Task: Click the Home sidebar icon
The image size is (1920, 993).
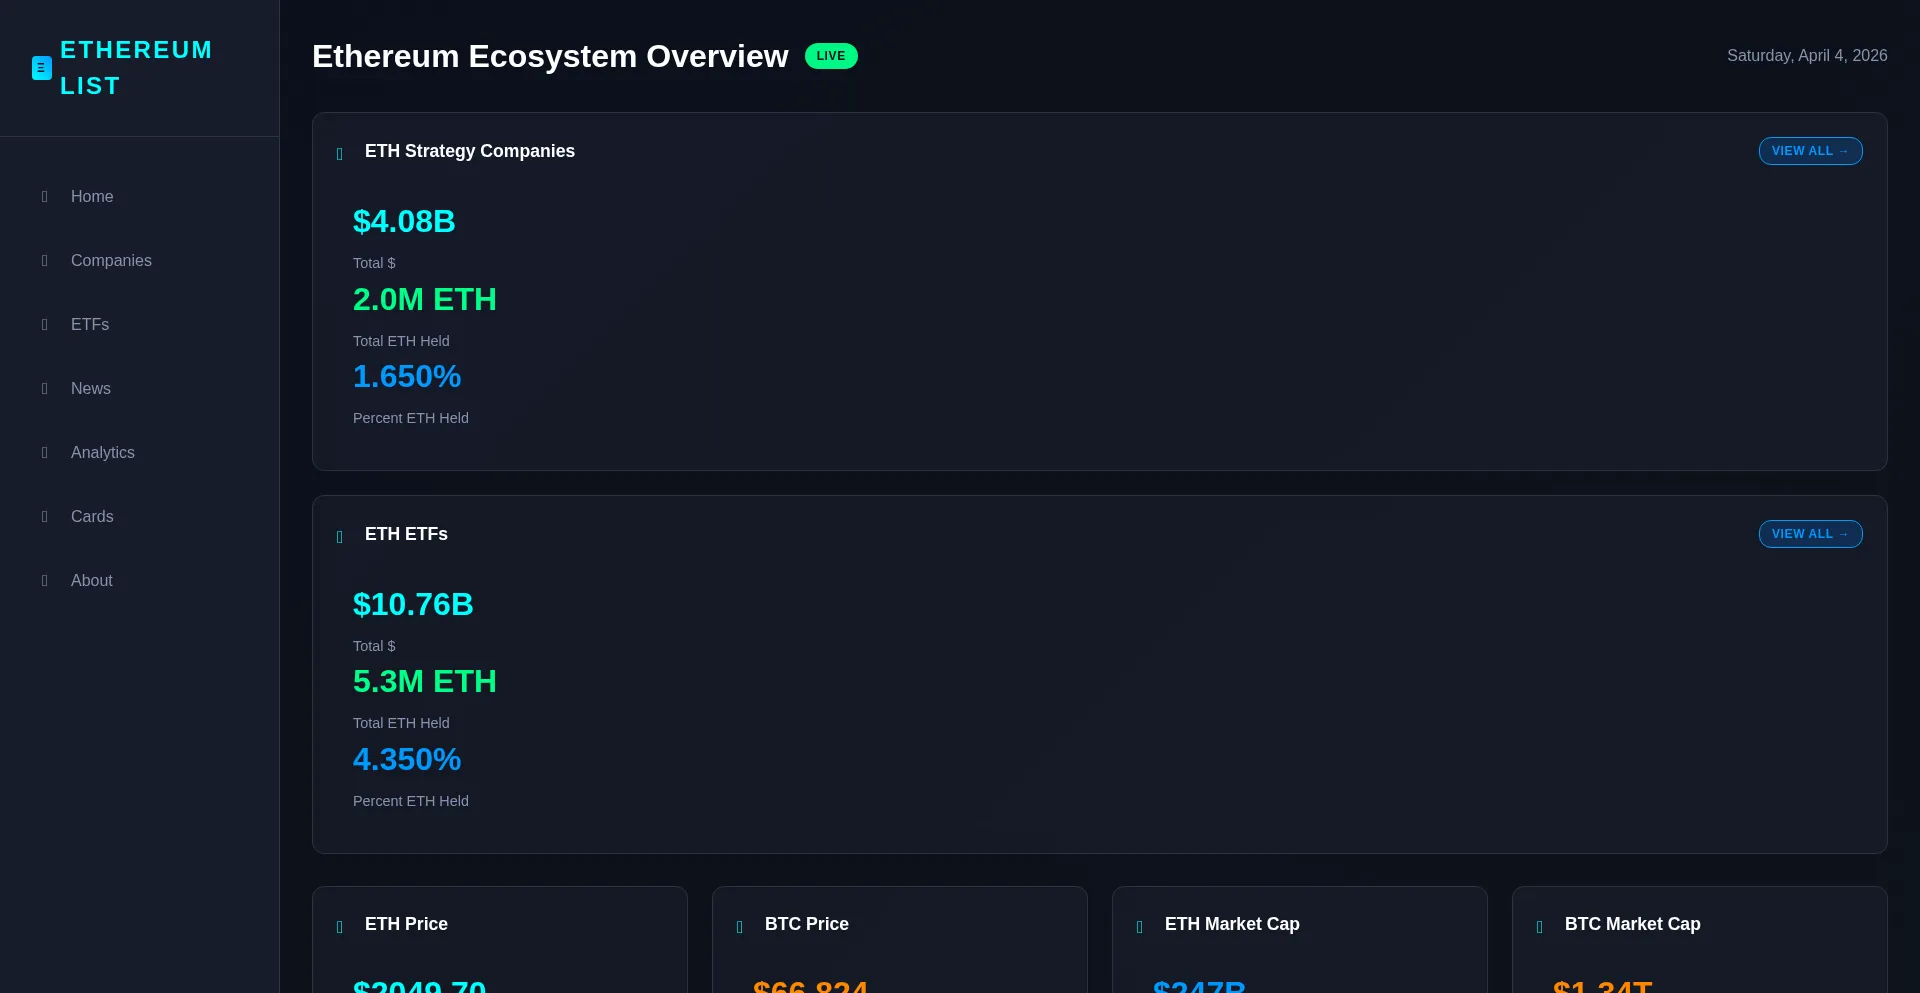Action: (44, 197)
